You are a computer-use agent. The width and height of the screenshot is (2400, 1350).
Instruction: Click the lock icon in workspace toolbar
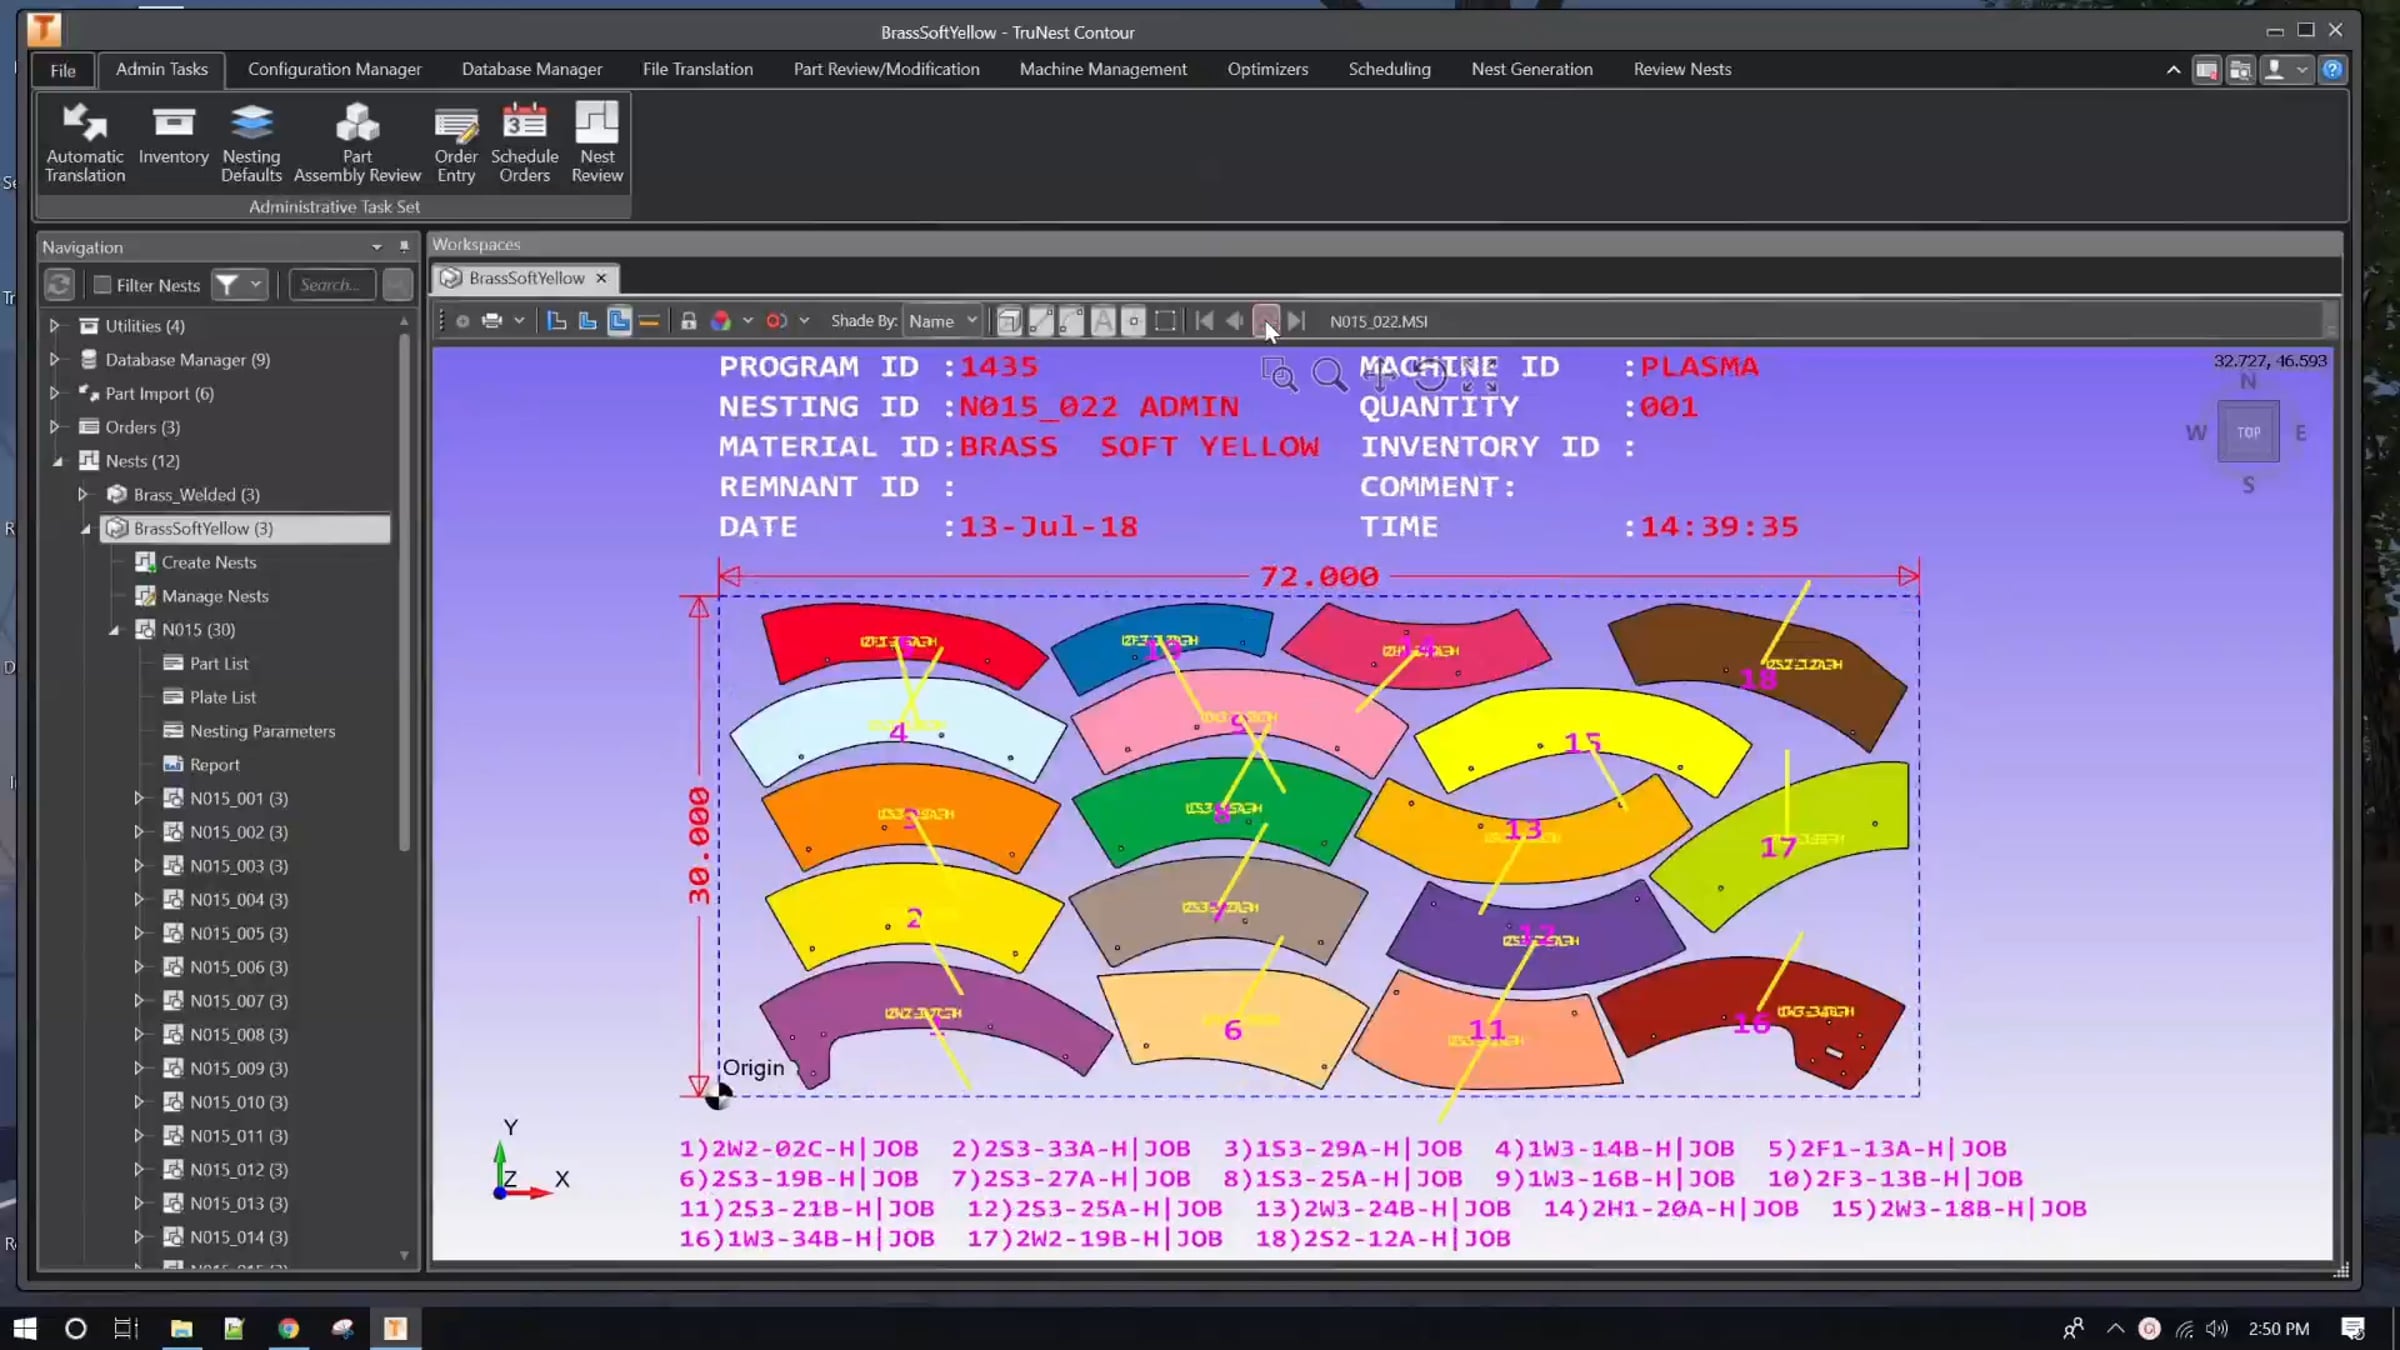tap(688, 321)
